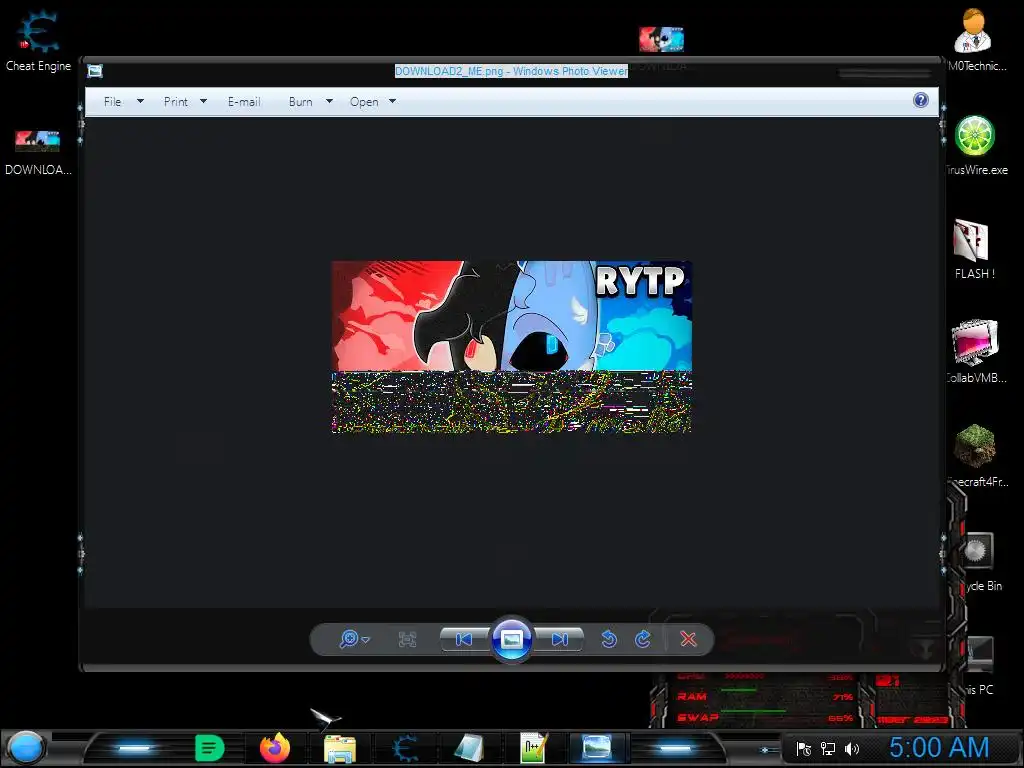Expand the File menu dropdown arrow

[140, 101]
